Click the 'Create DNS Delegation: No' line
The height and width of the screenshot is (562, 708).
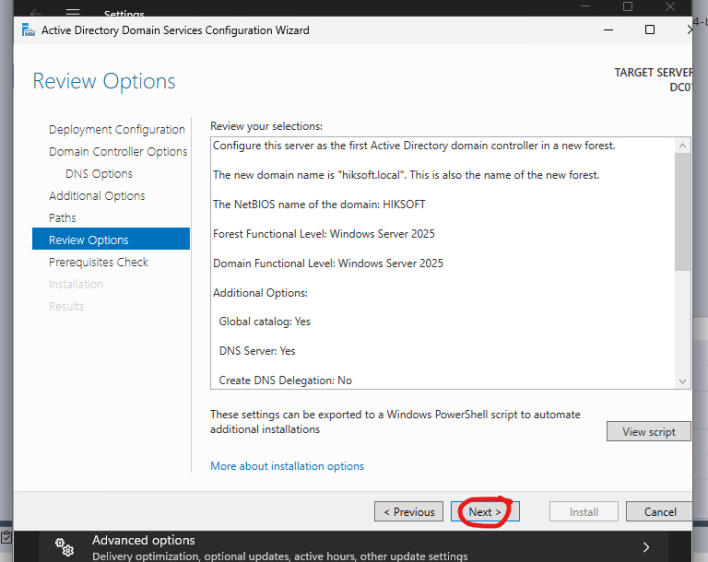click(285, 380)
